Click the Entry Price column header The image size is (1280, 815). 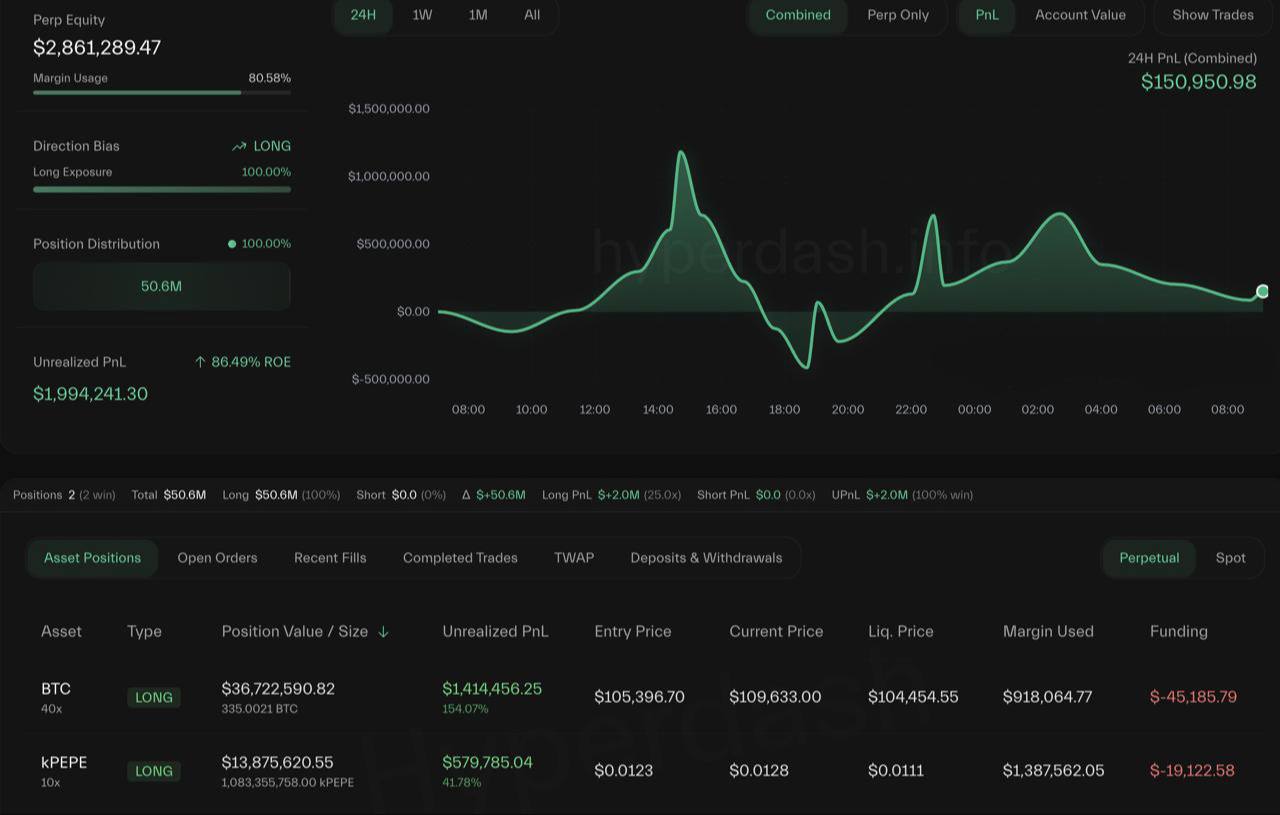(633, 632)
